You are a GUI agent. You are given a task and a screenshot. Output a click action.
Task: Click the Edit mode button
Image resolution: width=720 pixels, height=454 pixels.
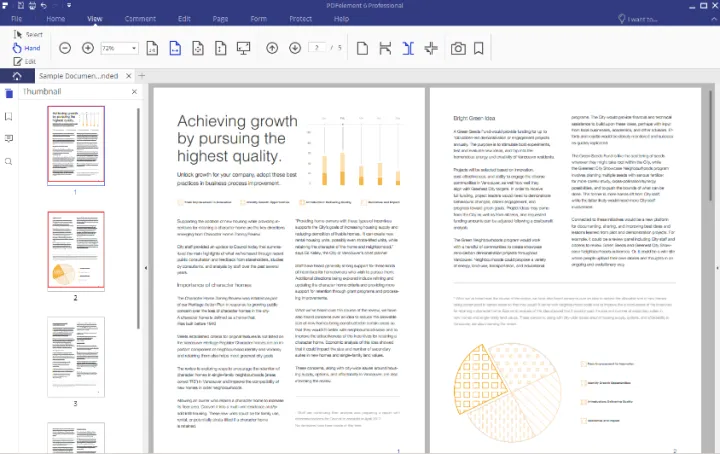24,61
